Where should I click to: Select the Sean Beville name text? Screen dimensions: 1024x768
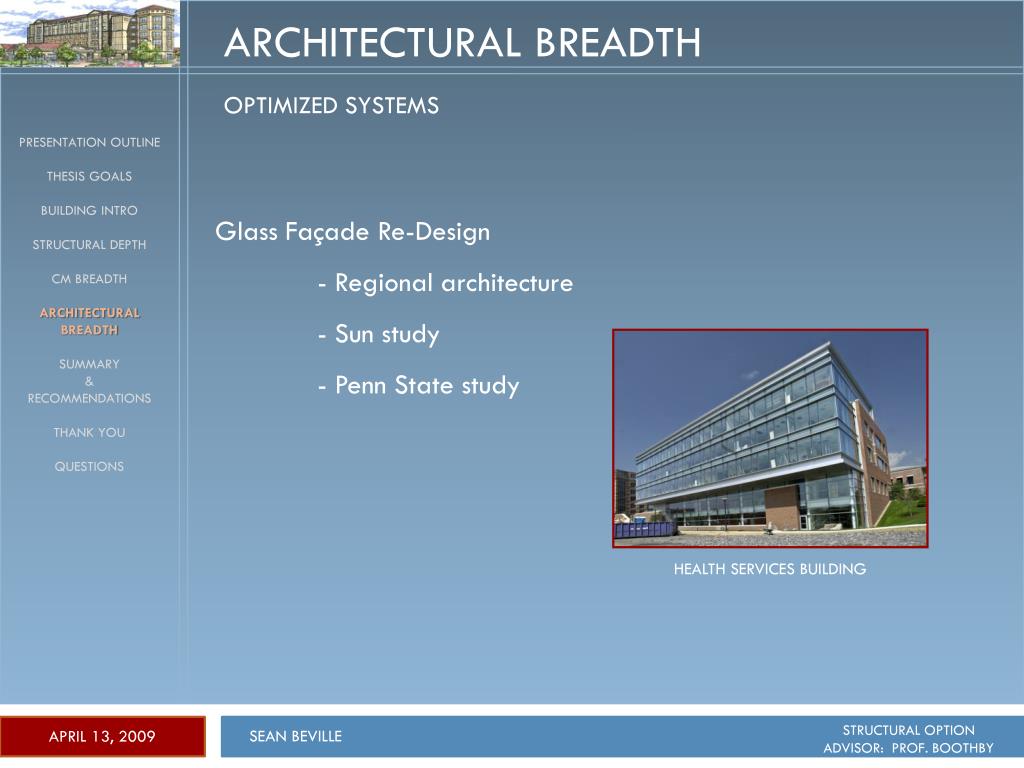[295, 737]
